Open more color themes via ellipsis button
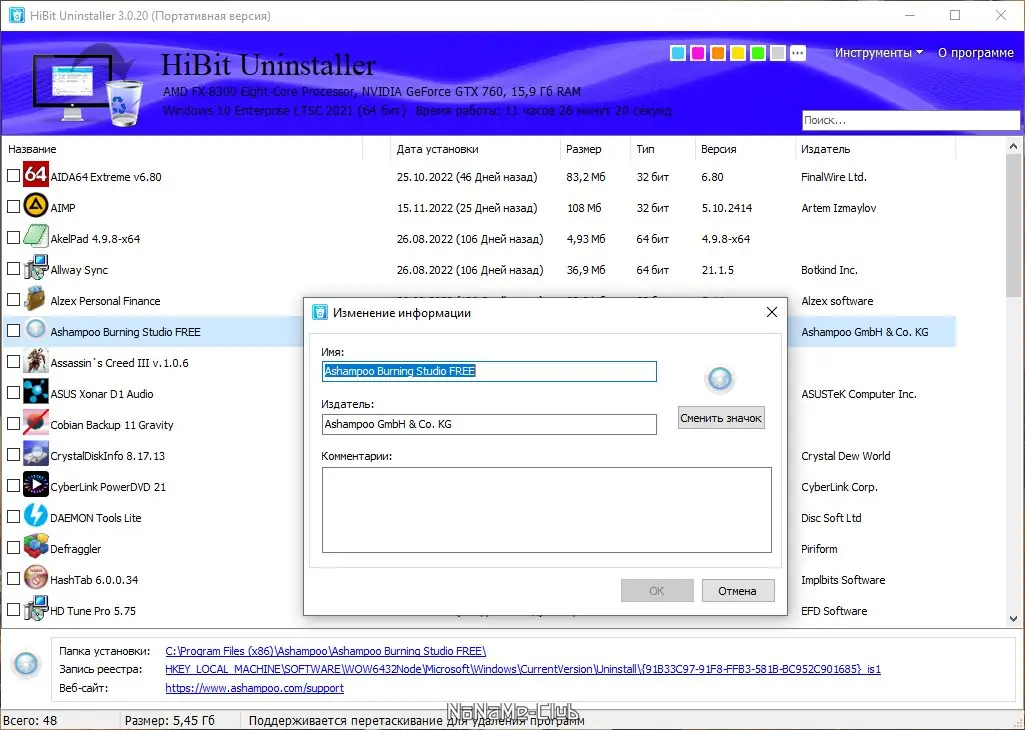1025x730 pixels. coord(798,53)
